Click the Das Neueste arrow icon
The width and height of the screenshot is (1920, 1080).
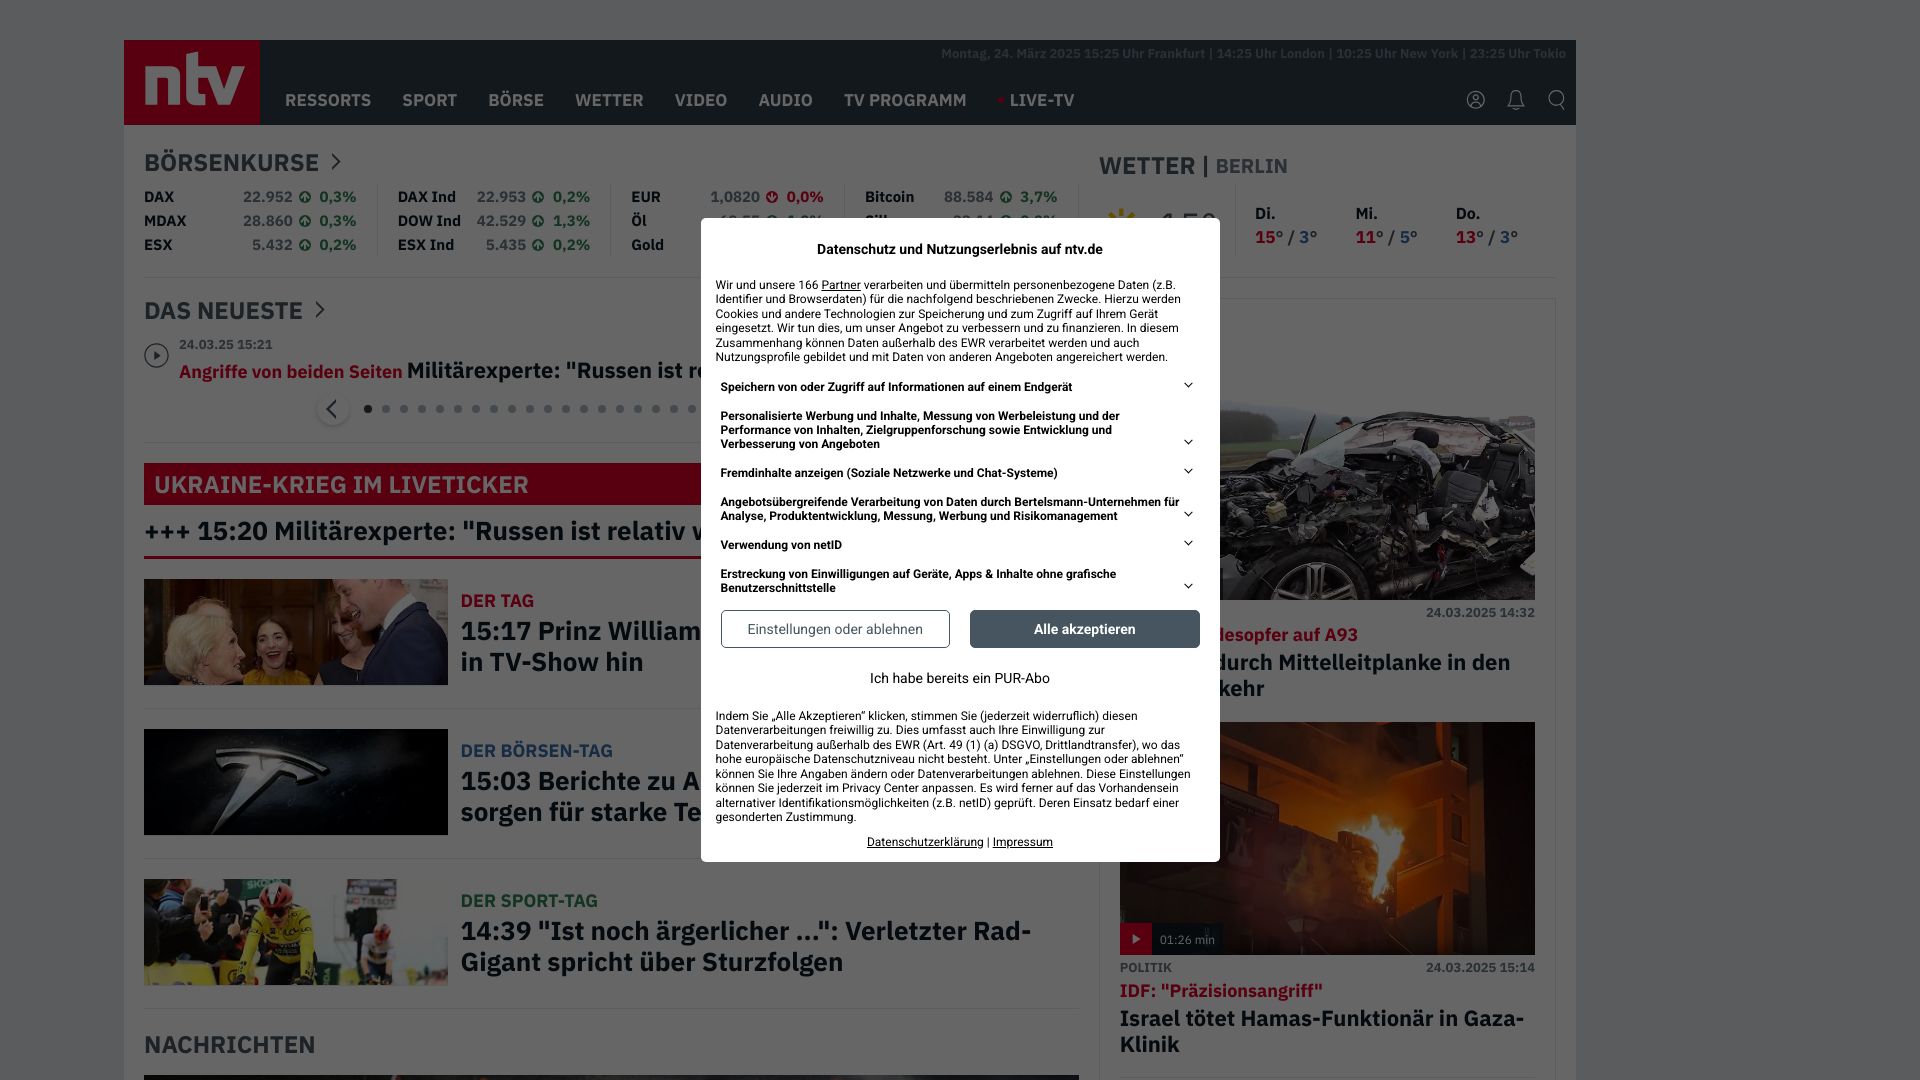320,310
